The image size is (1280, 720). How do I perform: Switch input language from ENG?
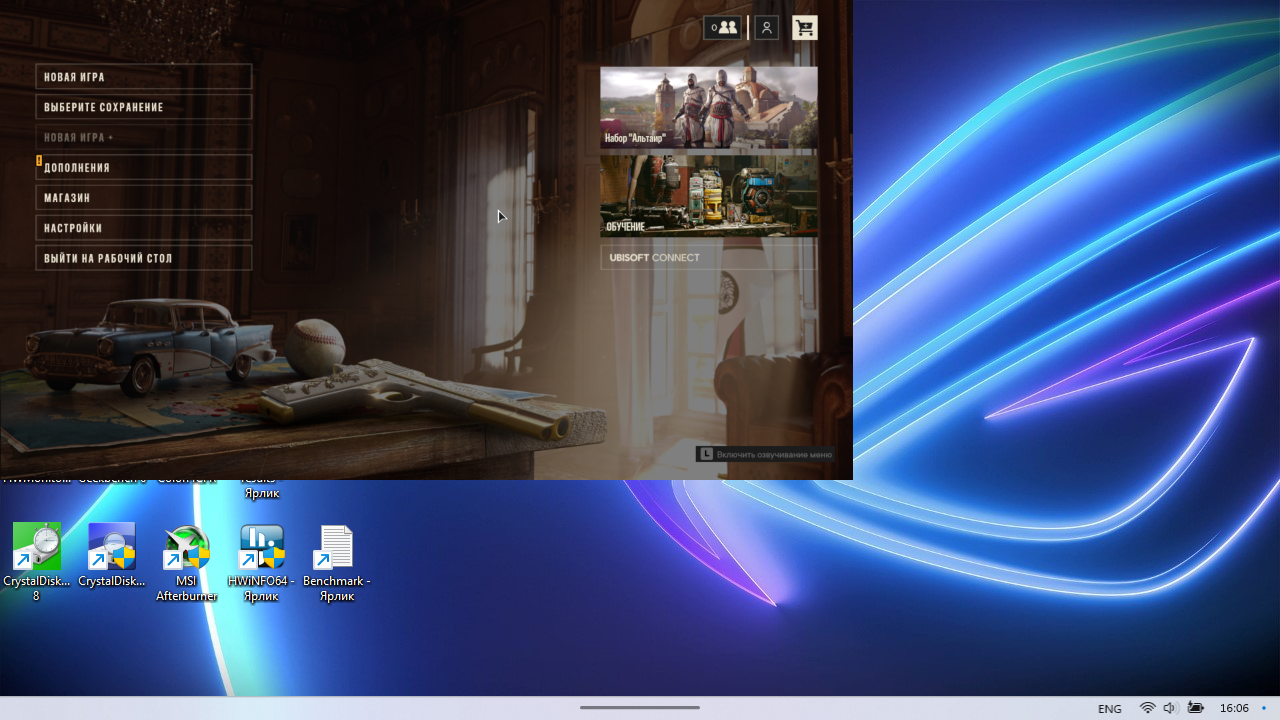coord(1109,709)
